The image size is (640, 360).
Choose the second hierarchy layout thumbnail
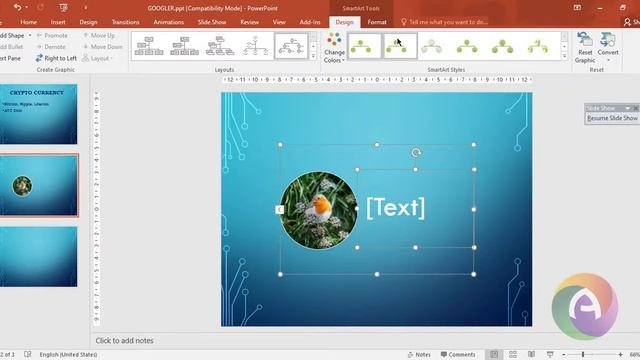[x=184, y=46]
